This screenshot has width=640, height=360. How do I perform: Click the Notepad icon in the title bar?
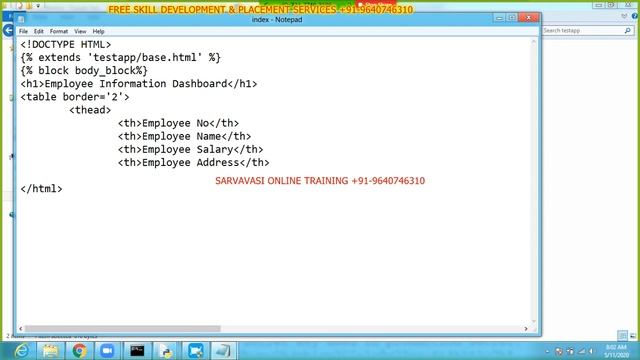21,19
